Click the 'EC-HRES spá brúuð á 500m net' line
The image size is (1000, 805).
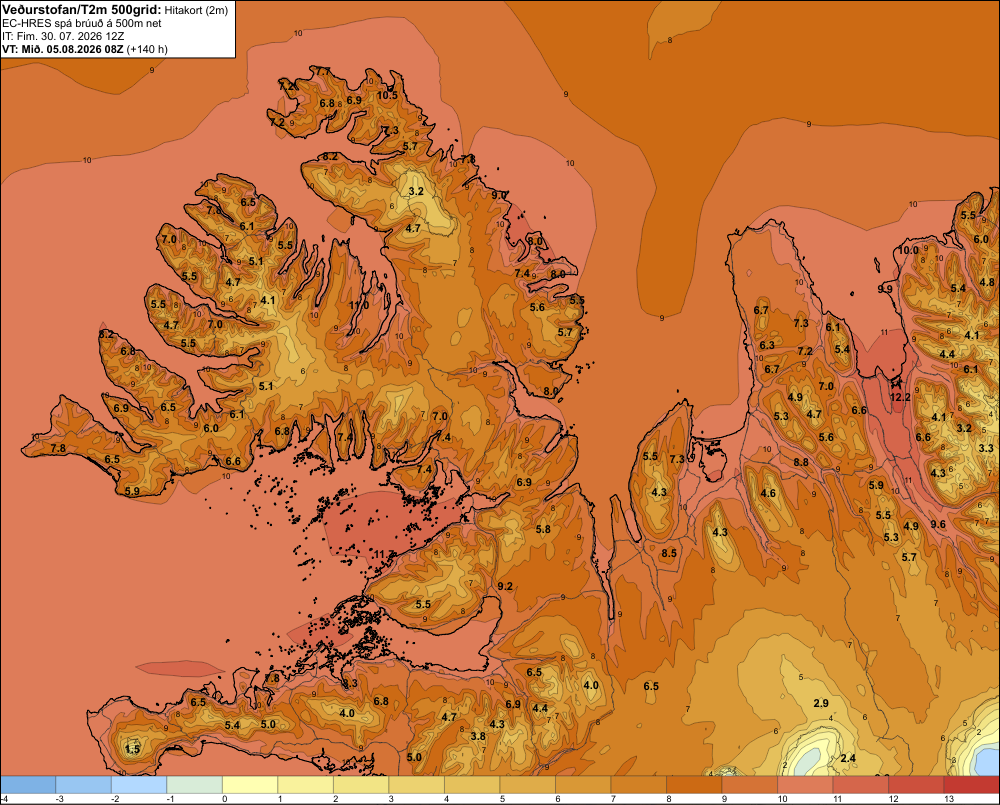pyautogui.click(x=82, y=23)
